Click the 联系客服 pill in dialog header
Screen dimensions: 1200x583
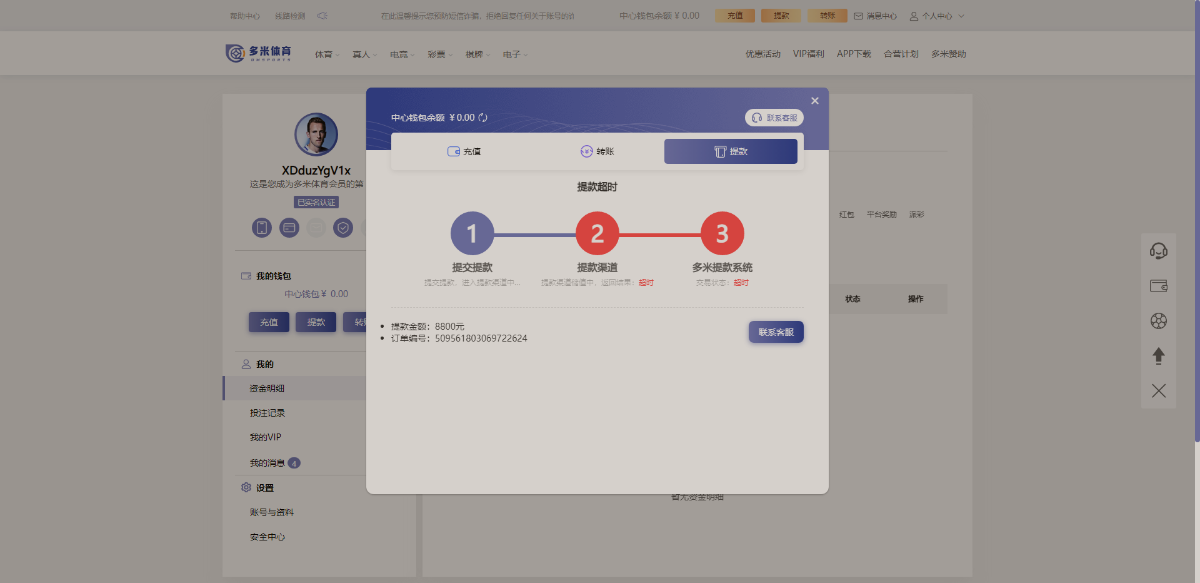point(774,118)
